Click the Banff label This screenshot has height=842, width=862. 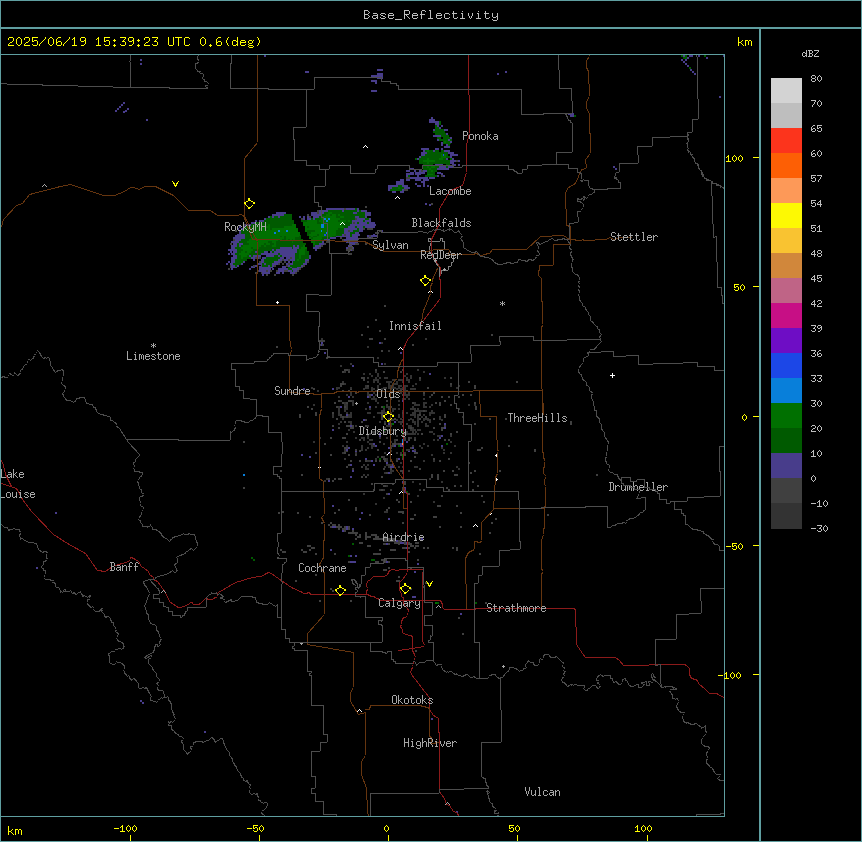click(124, 567)
